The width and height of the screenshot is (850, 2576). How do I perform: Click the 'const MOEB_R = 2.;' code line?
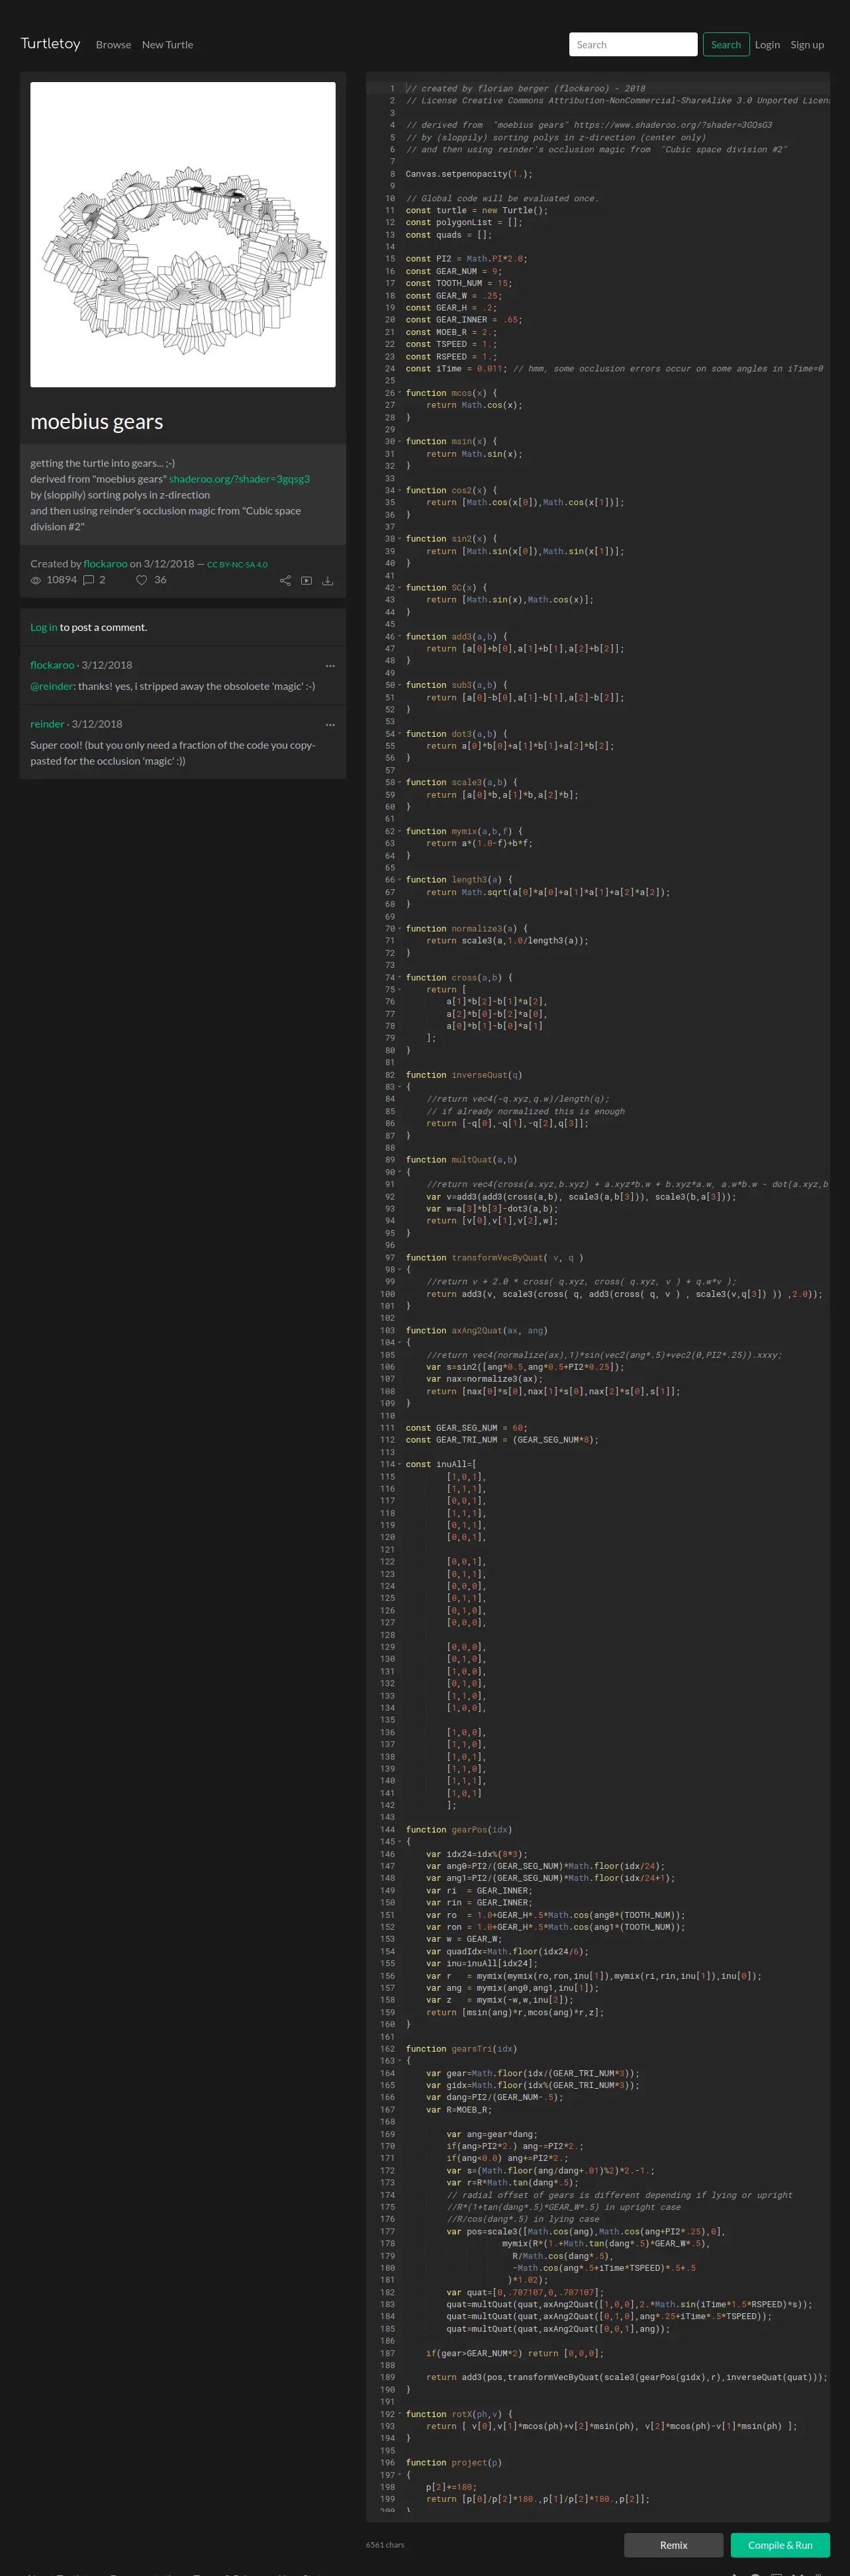(452, 332)
